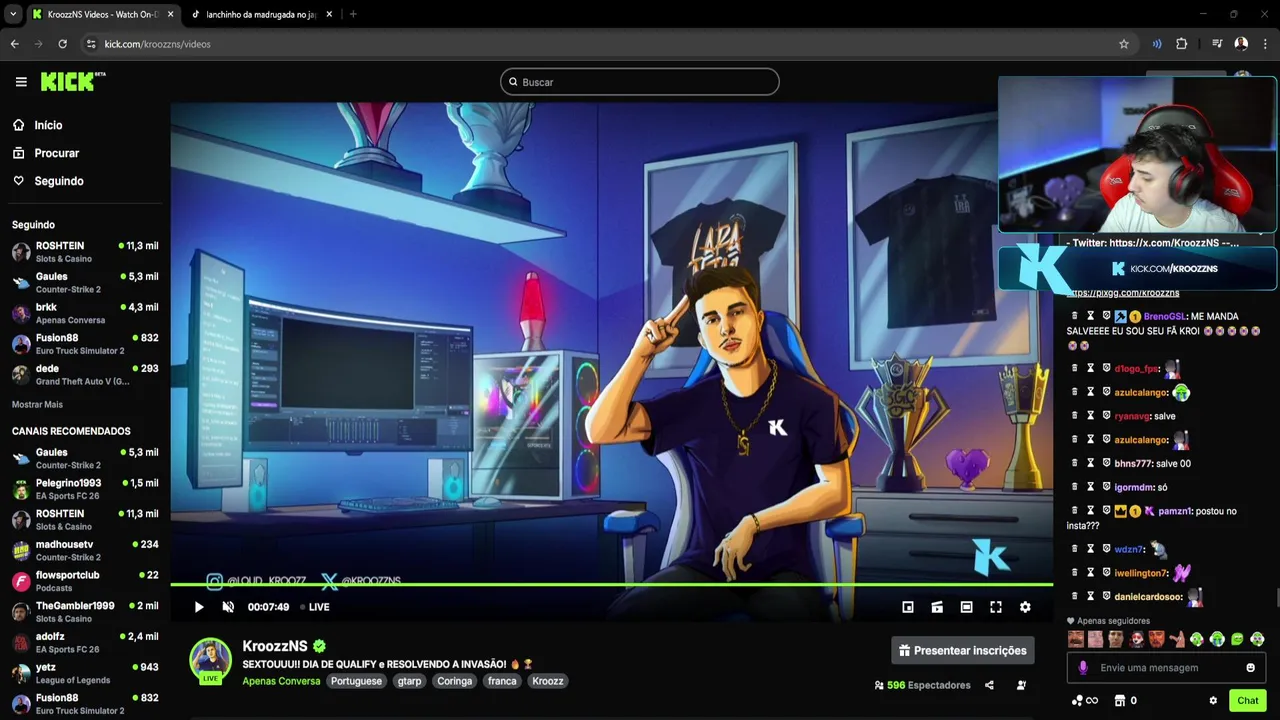Viewport: 1280px width, 720px height.
Task: Timeout ryanavg with hourglass icon
Action: click(1091, 416)
